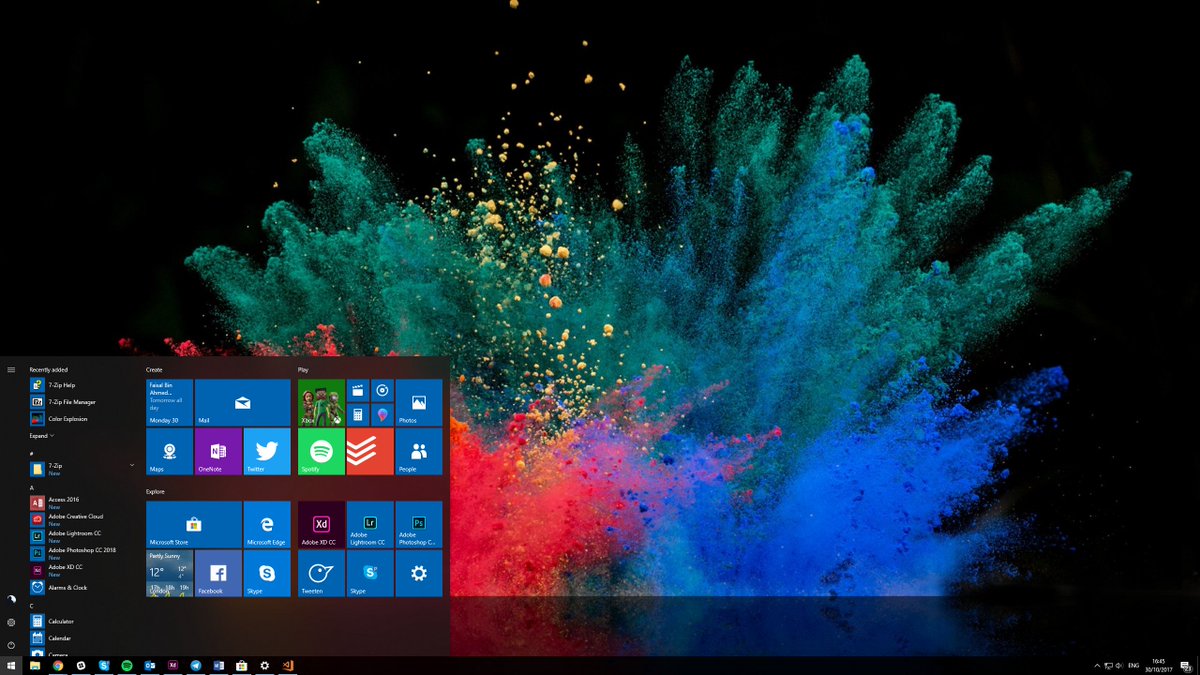The width and height of the screenshot is (1200, 675).
Task: Open Word from the taskbar
Action: coord(219,665)
